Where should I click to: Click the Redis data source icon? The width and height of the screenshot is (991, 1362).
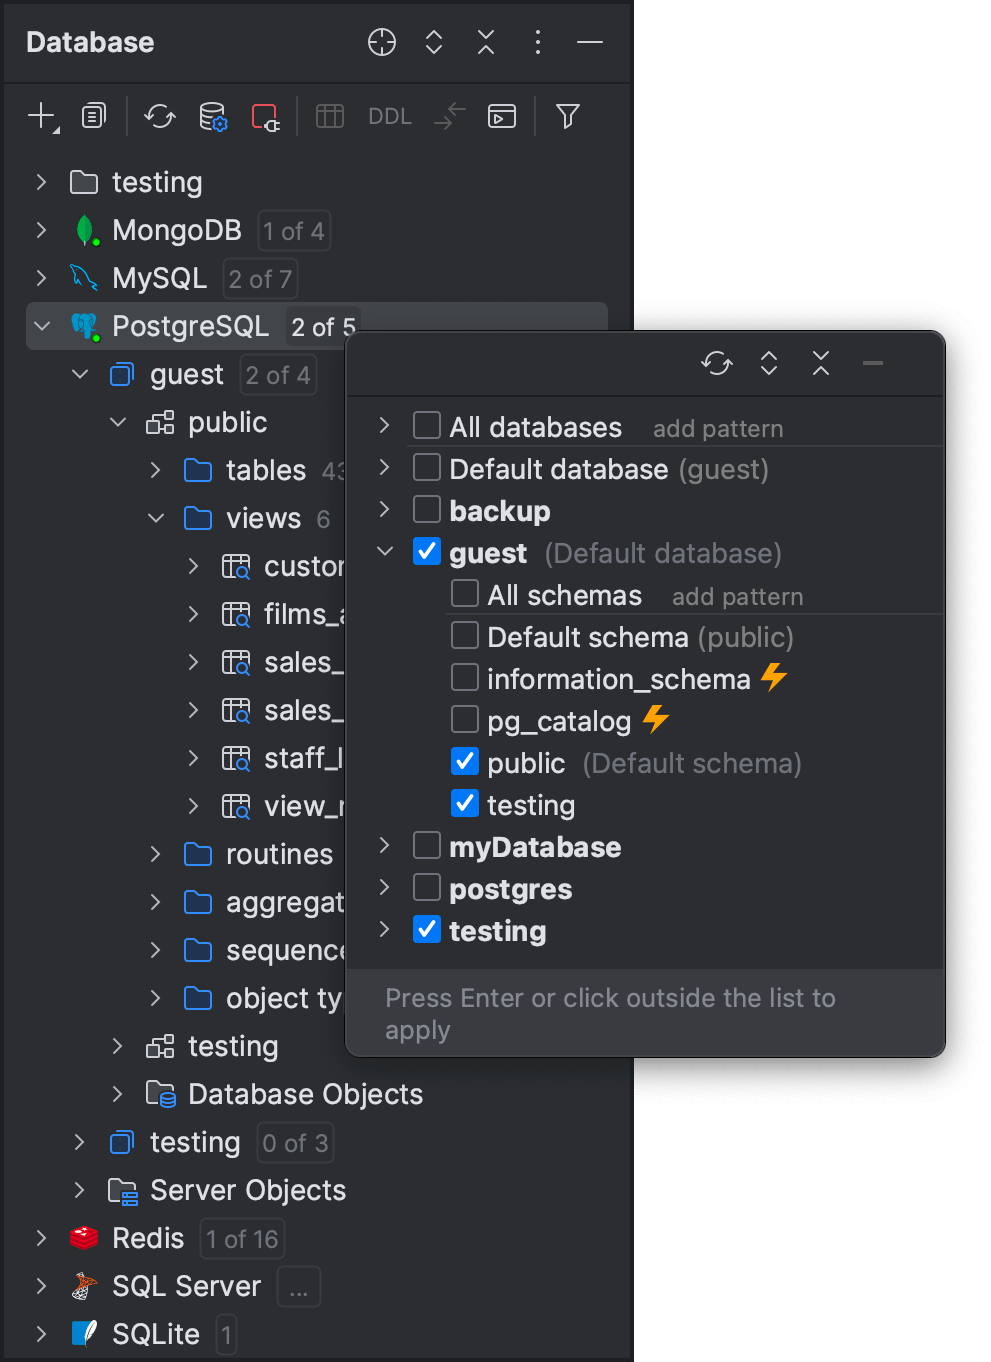pyautogui.click(x=84, y=1238)
